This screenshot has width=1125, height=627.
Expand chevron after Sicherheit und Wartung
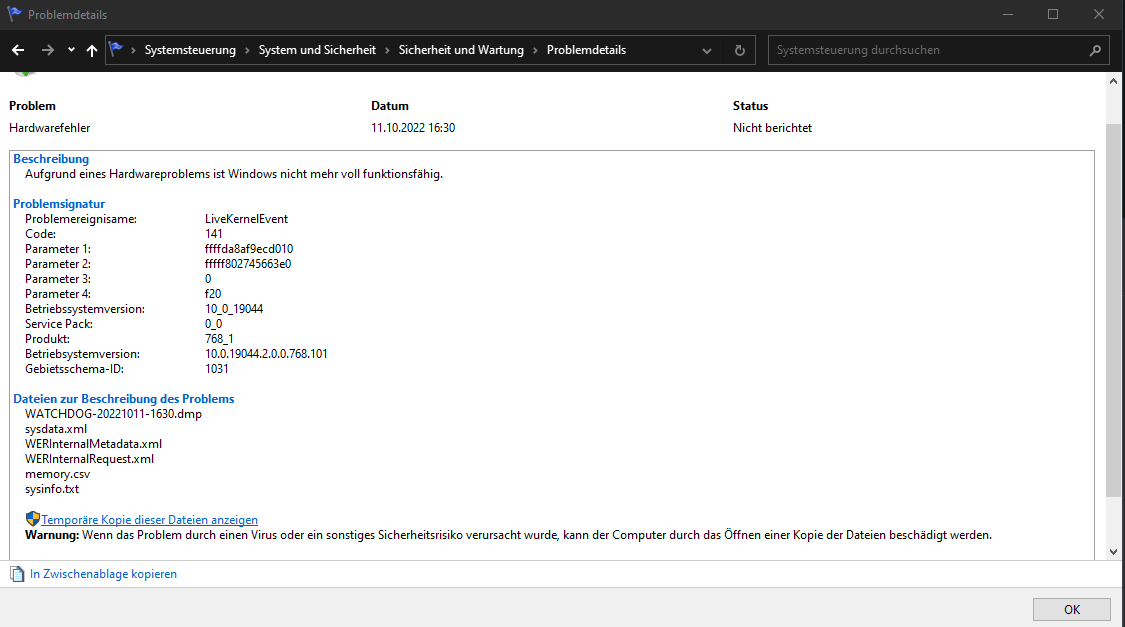(535, 50)
